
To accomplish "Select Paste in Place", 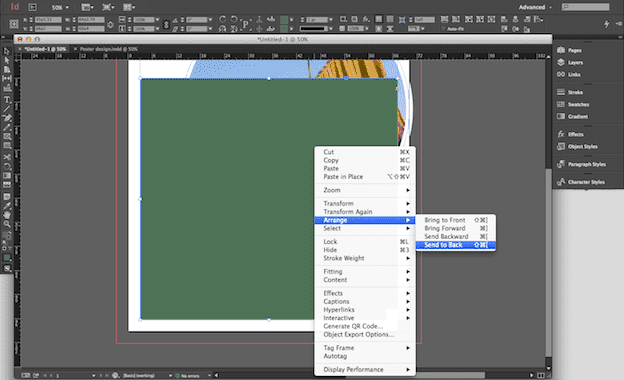I will tap(365, 177).
